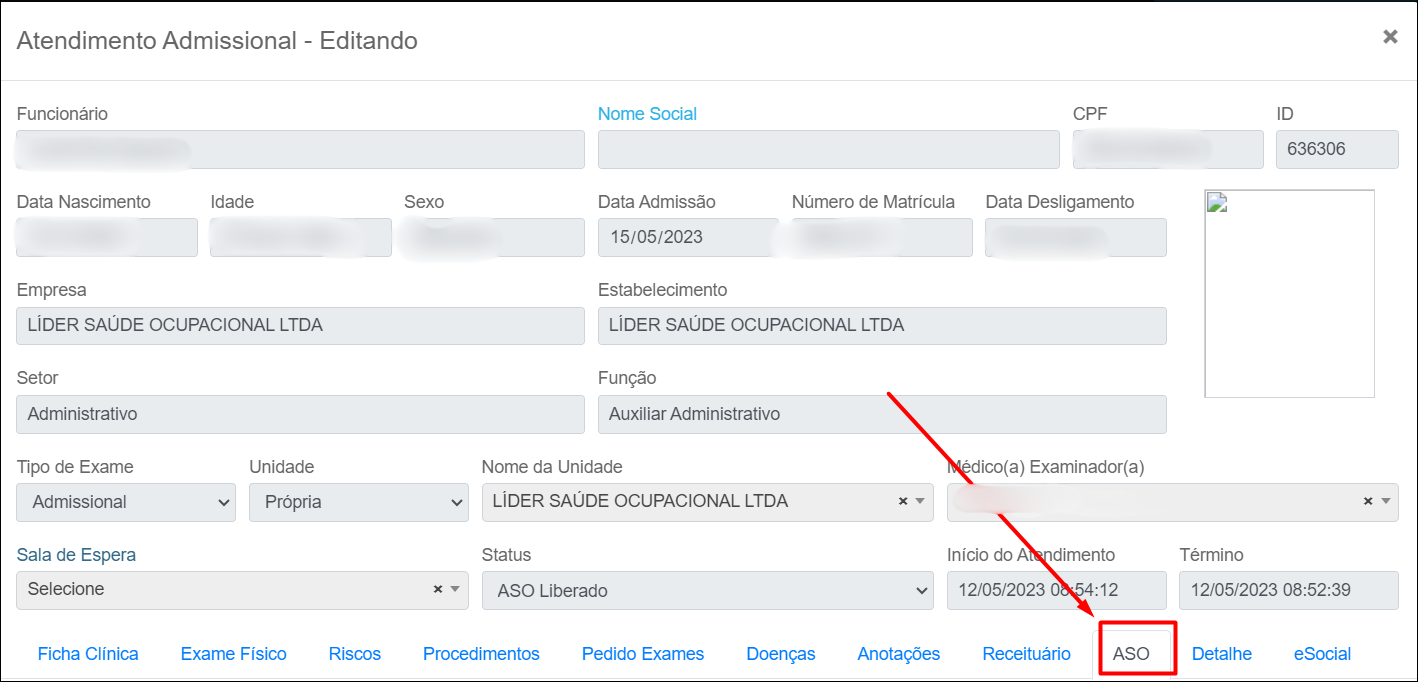Open the Pedido Exames tab
This screenshot has width=1418, height=682.
click(643, 654)
